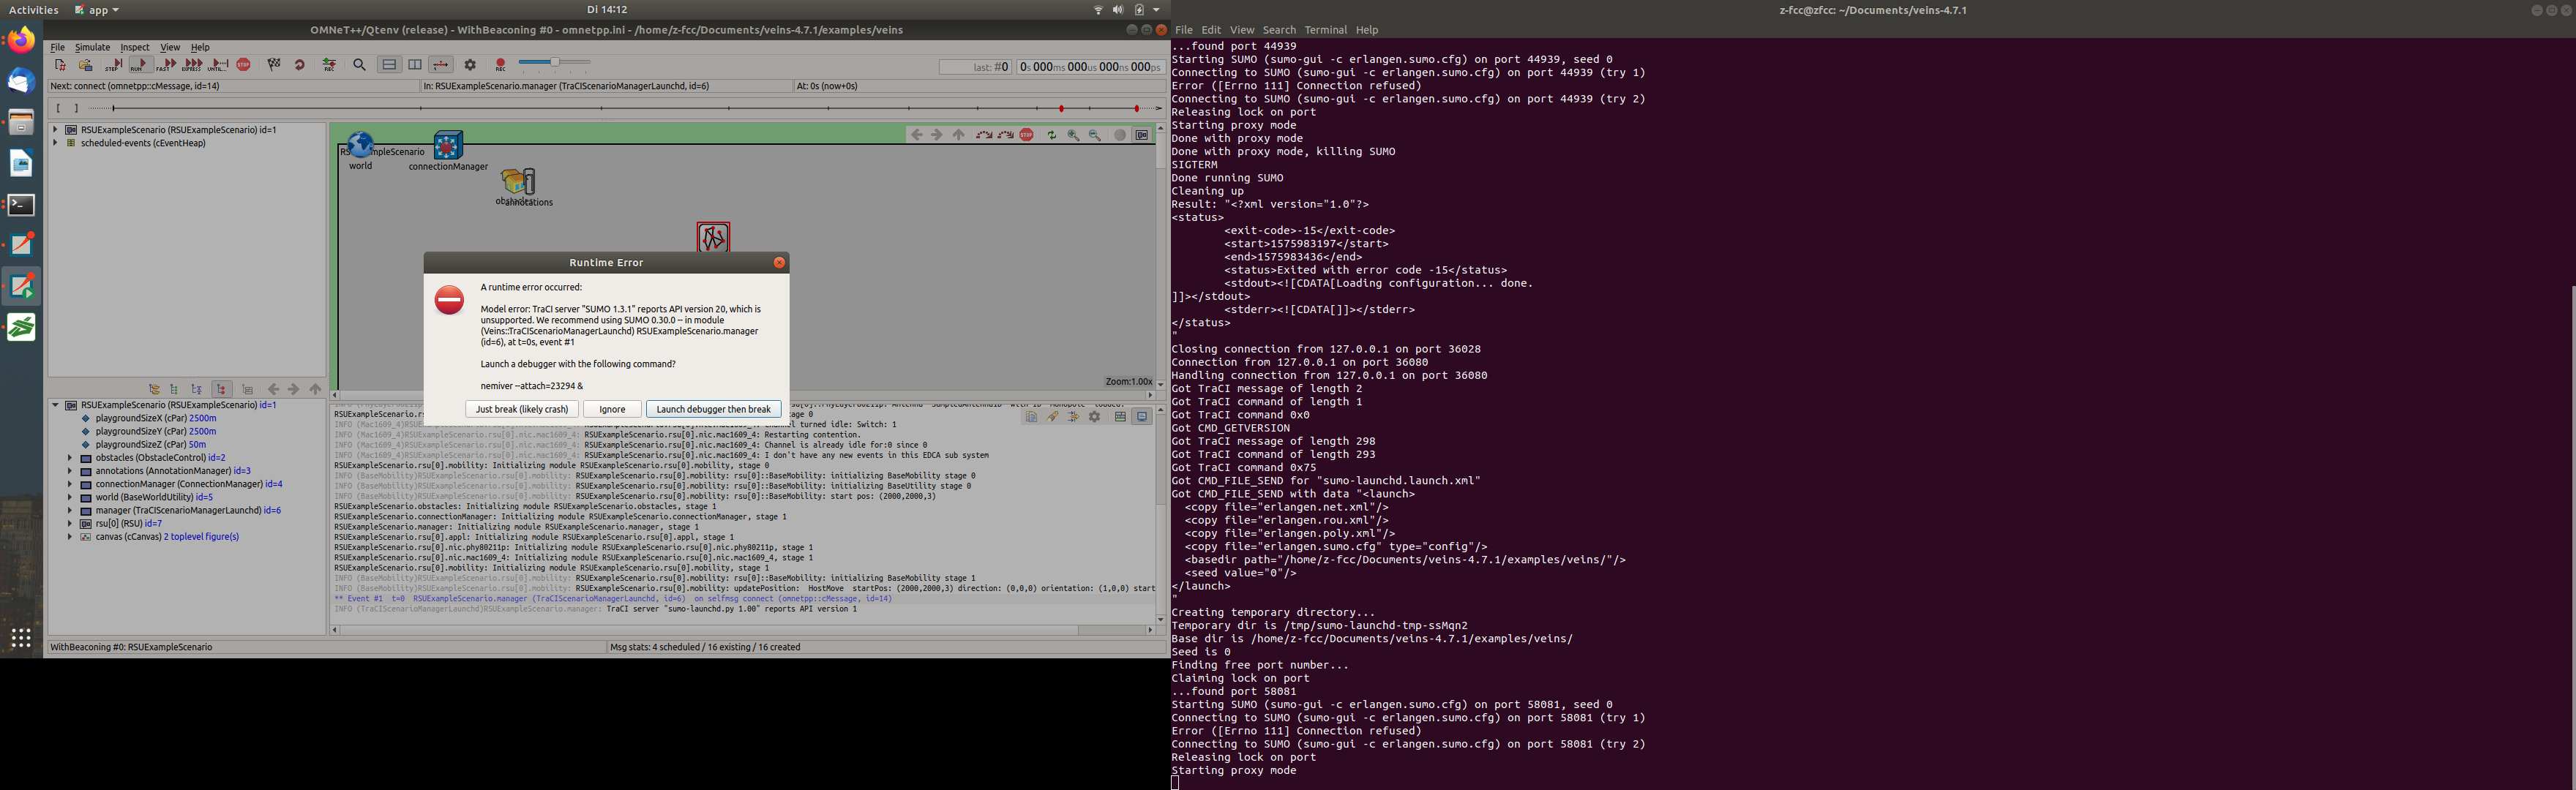Click the canvas zoom out icon
Image resolution: width=2576 pixels, height=790 pixels.
tap(1094, 135)
